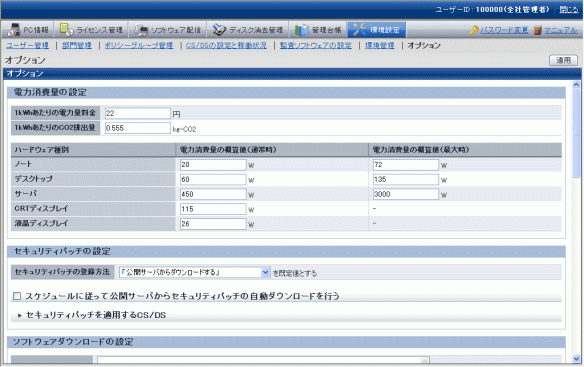Click the scrollbar up arrow

[576, 85]
